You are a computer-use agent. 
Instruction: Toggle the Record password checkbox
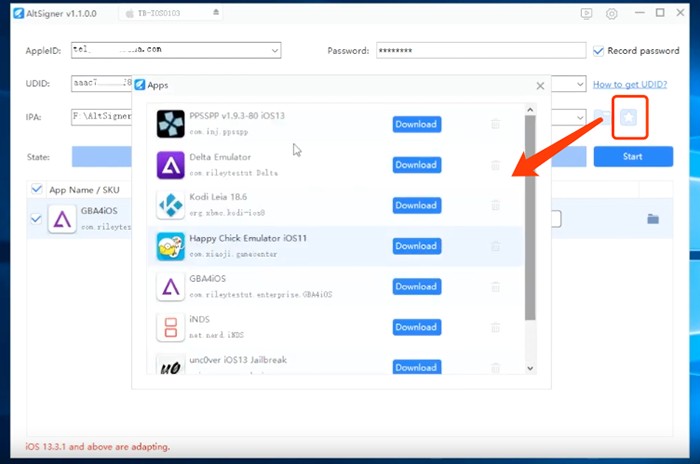598,50
